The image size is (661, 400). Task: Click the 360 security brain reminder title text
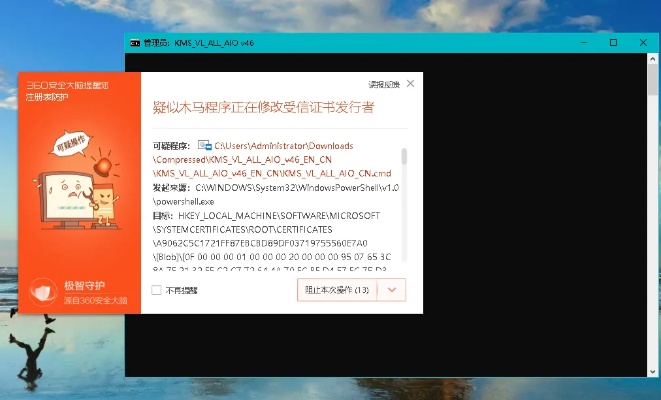(67, 86)
